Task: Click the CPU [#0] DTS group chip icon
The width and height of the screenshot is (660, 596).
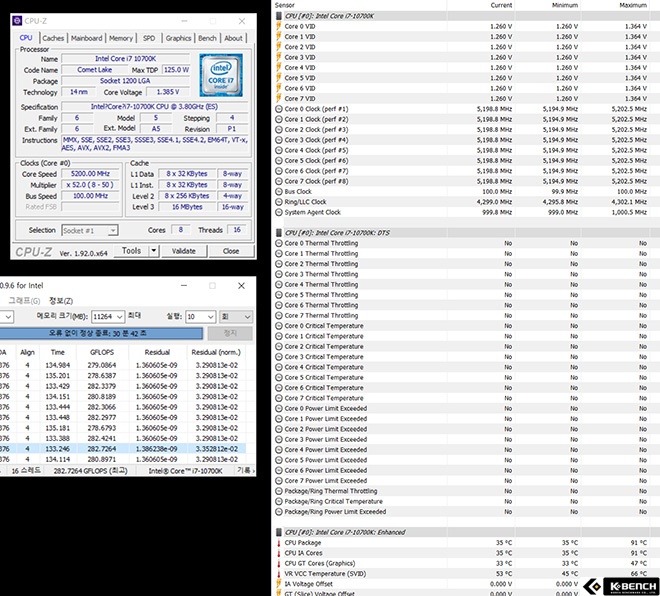Action: tap(279, 233)
